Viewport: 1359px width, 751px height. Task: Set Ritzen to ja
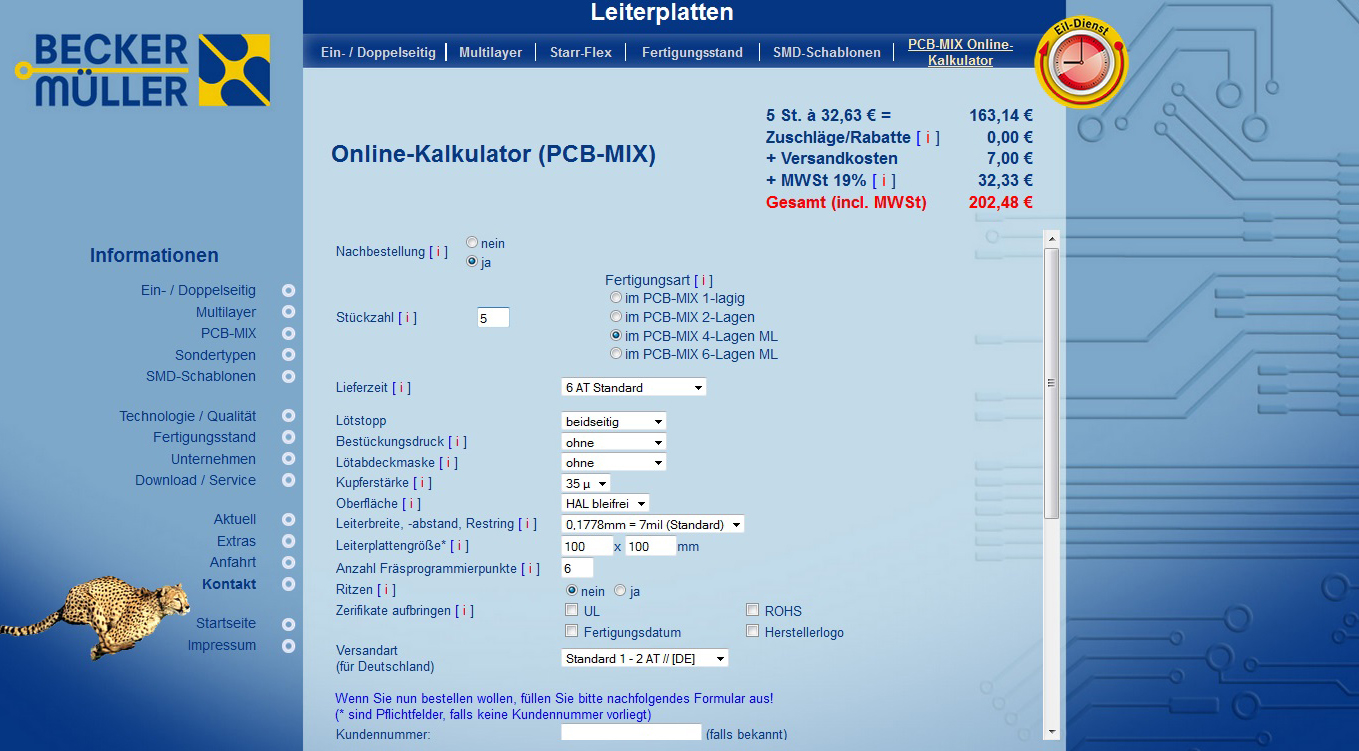pos(620,591)
